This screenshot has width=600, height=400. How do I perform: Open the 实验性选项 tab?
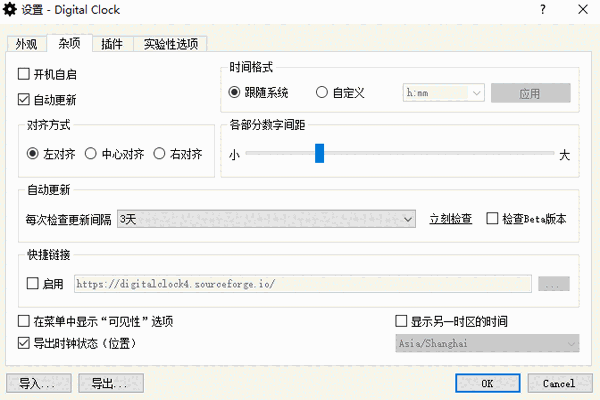pyautogui.click(x=171, y=44)
